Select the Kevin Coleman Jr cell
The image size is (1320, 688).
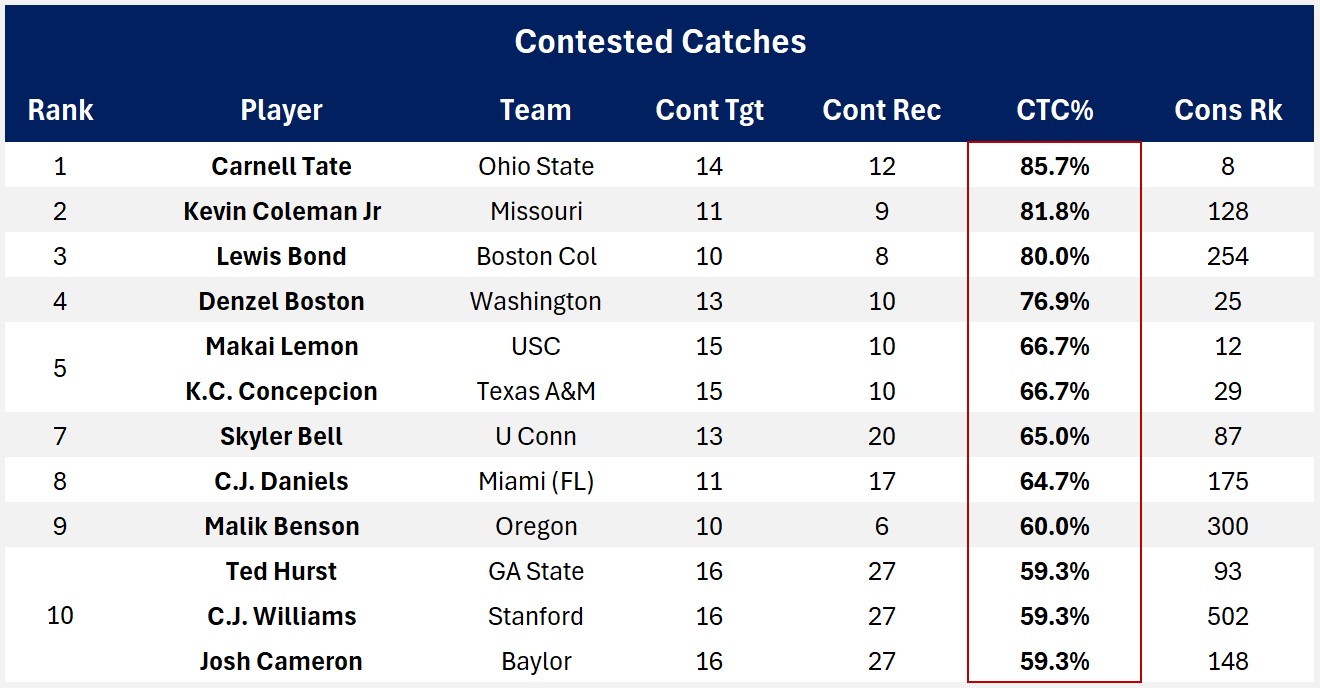(281, 211)
